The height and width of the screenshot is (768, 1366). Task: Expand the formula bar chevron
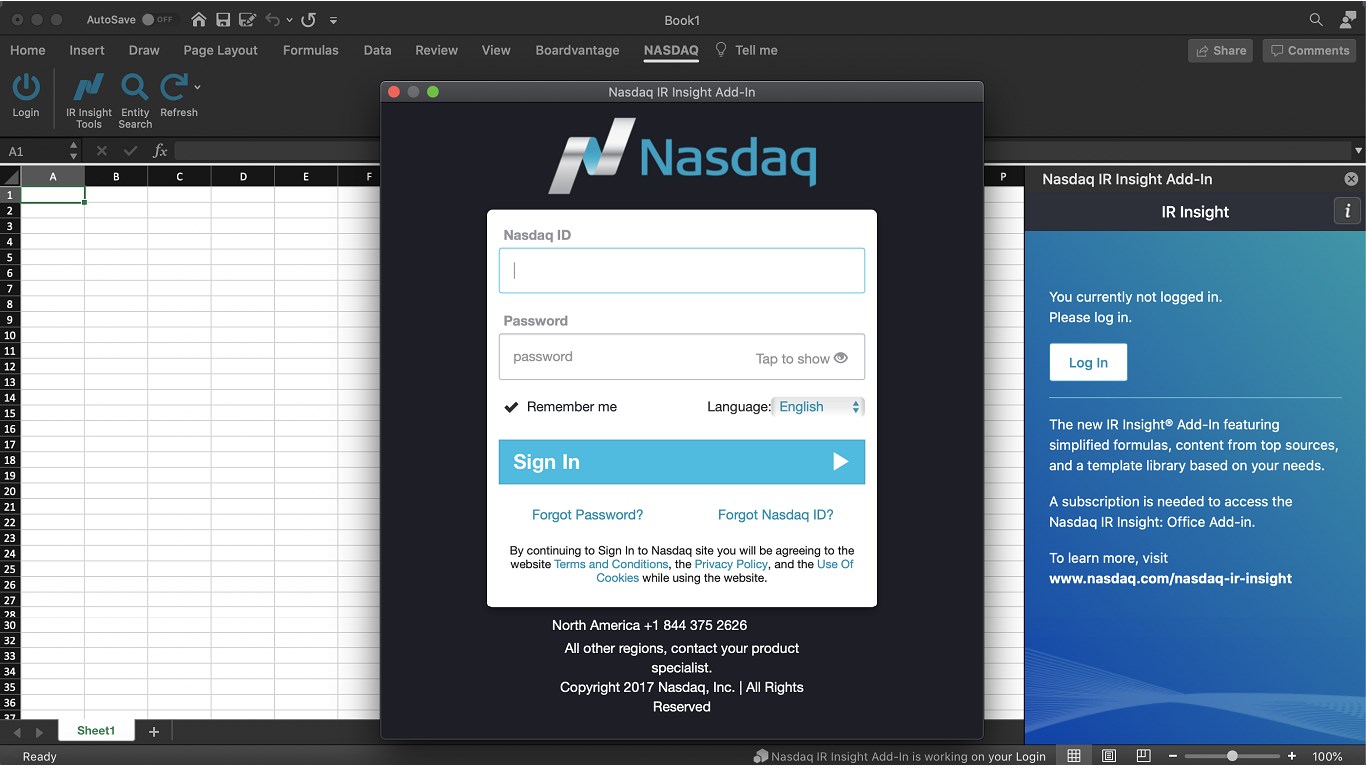[1358, 151]
